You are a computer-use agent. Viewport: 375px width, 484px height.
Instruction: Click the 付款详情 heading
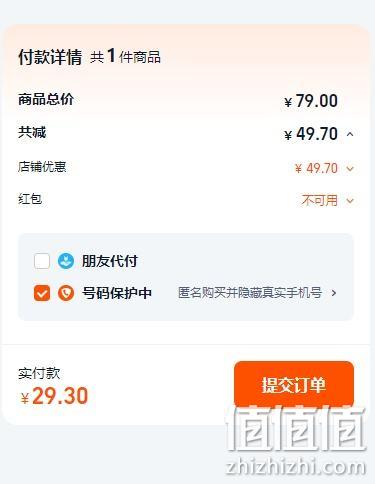[x=50, y=57]
